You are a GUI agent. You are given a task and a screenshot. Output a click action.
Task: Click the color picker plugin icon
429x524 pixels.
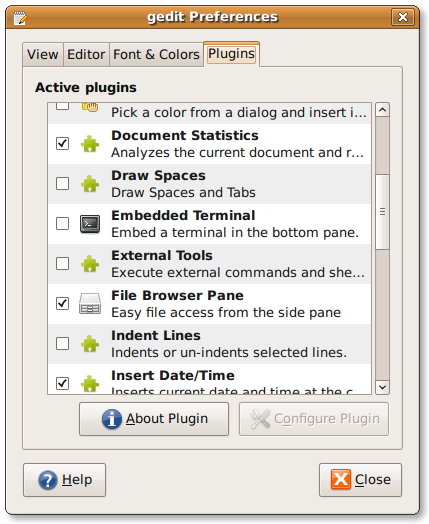coord(90,107)
